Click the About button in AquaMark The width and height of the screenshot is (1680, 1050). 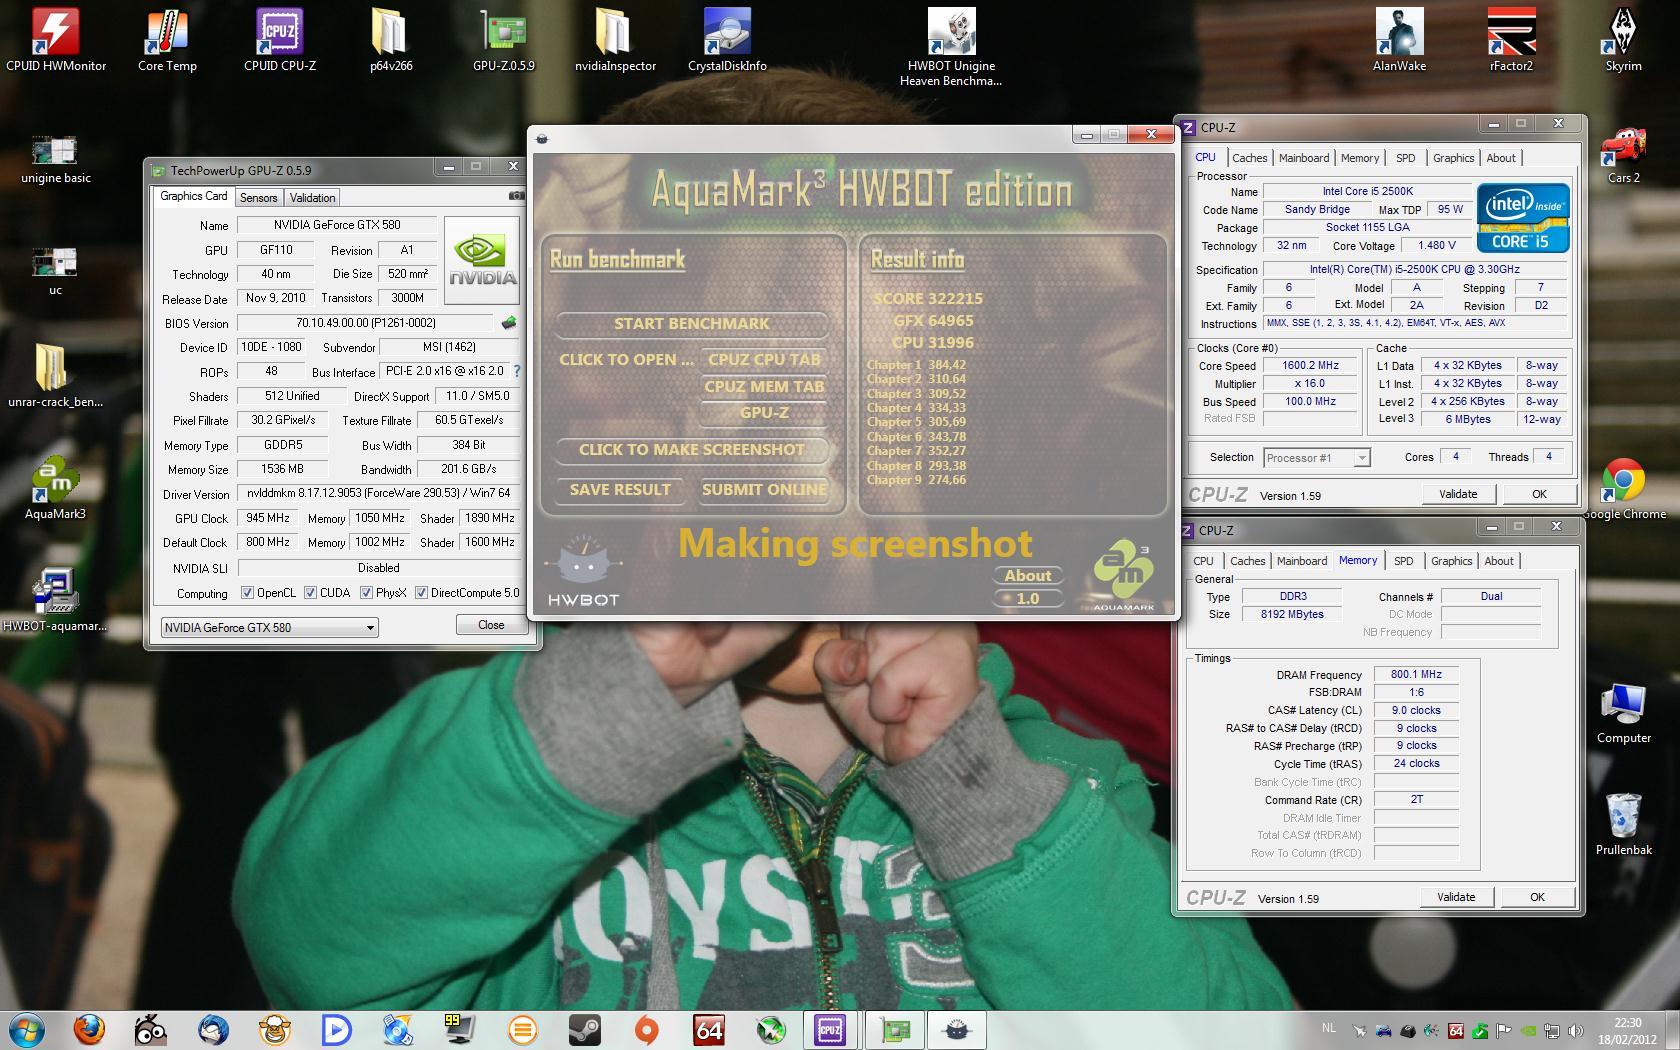[x=1028, y=576]
